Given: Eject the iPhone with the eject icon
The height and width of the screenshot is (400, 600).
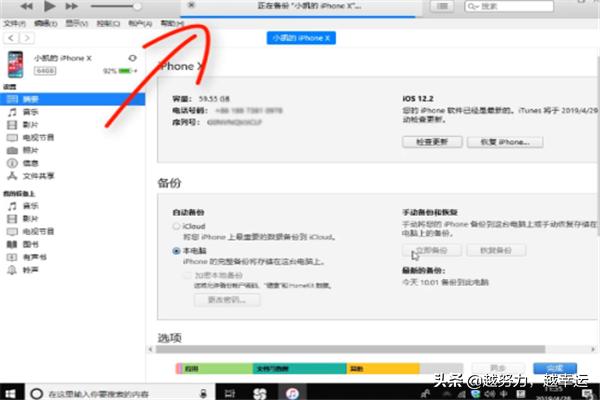Looking at the screenshot, I should [132, 58].
